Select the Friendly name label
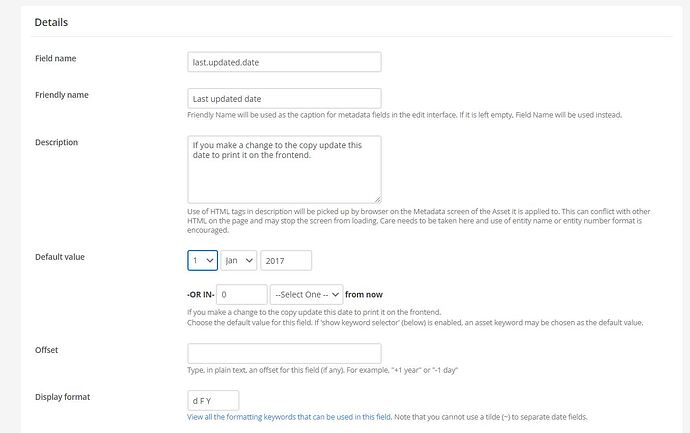690x433 pixels. (63, 95)
